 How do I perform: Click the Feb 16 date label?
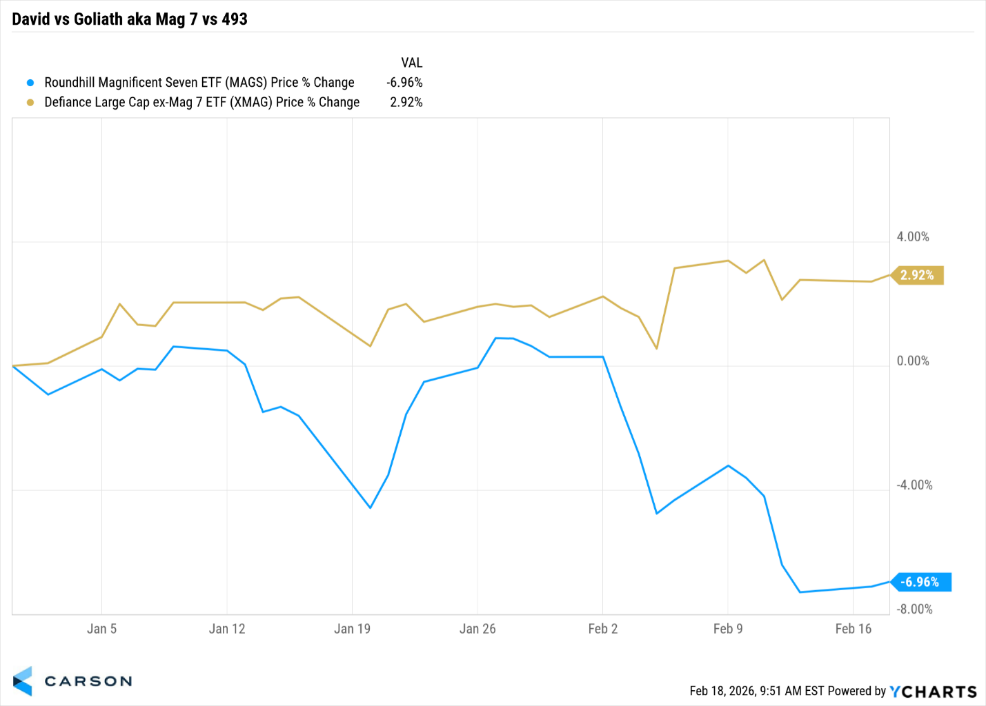click(x=853, y=629)
